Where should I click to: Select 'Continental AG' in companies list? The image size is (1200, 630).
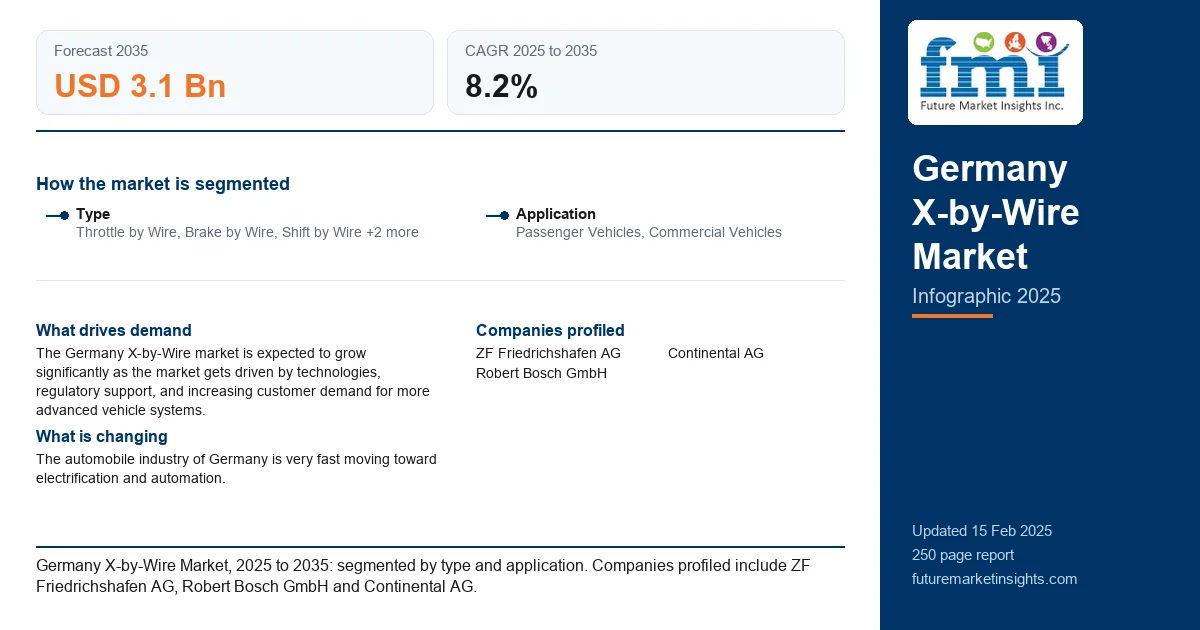point(716,353)
